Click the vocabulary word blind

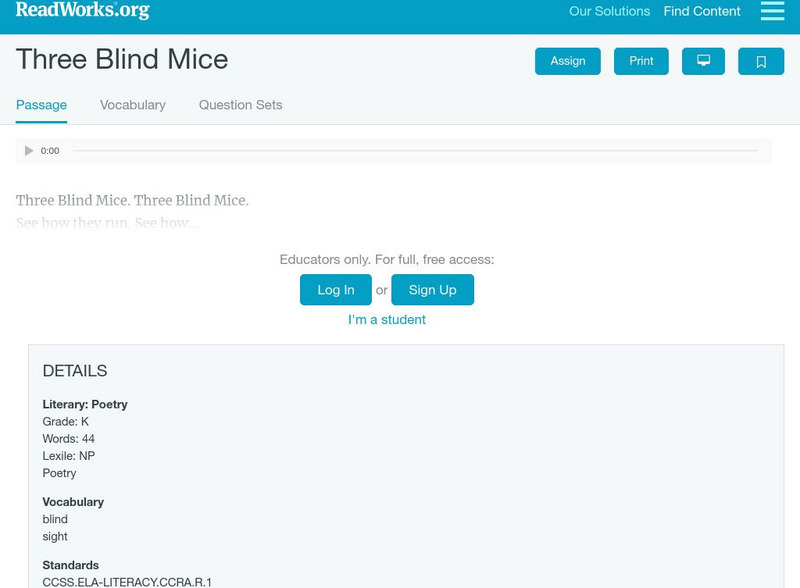point(55,520)
